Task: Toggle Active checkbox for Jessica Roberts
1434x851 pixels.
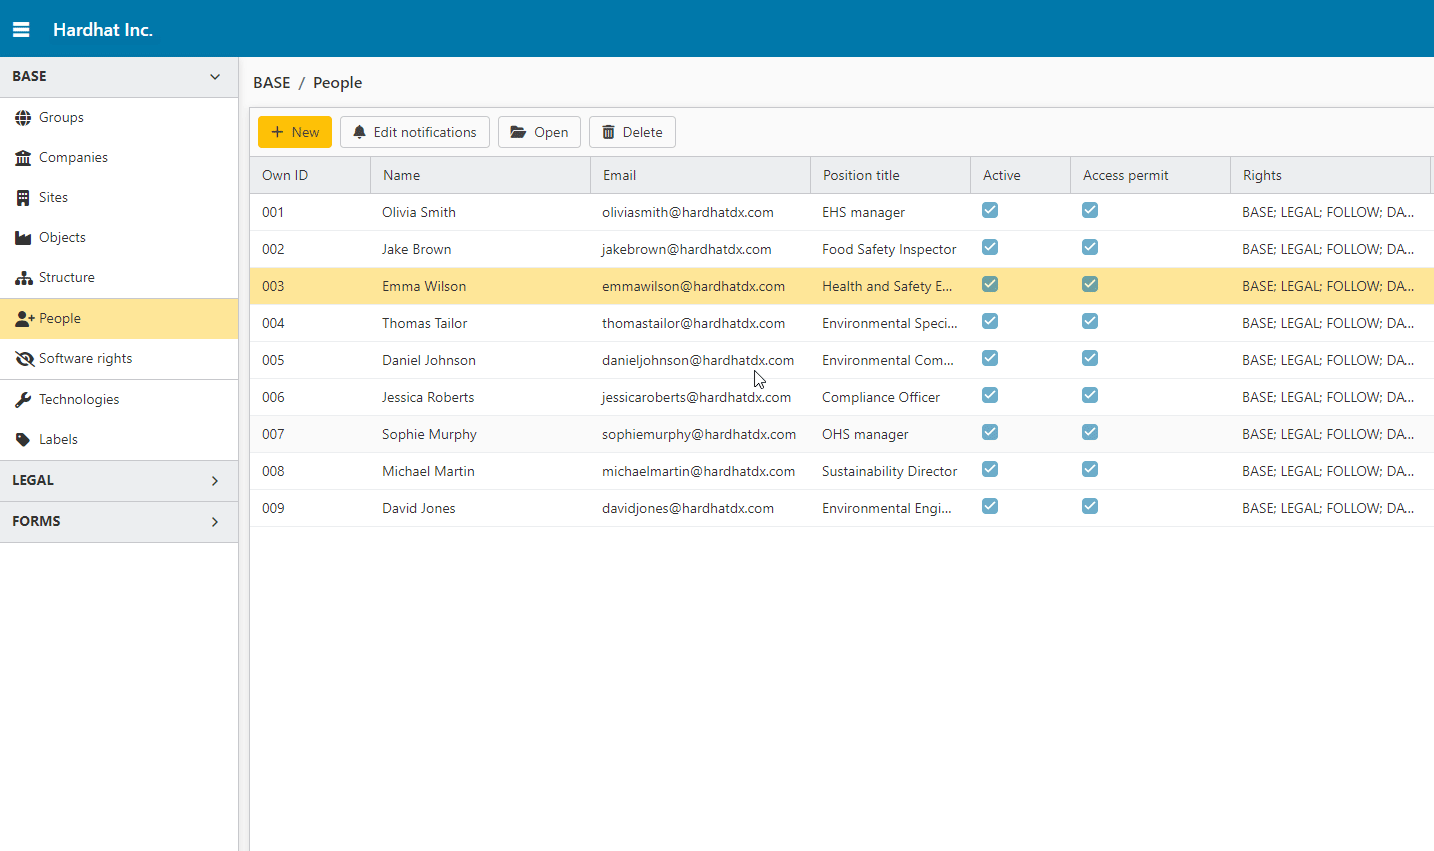Action: (x=990, y=395)
